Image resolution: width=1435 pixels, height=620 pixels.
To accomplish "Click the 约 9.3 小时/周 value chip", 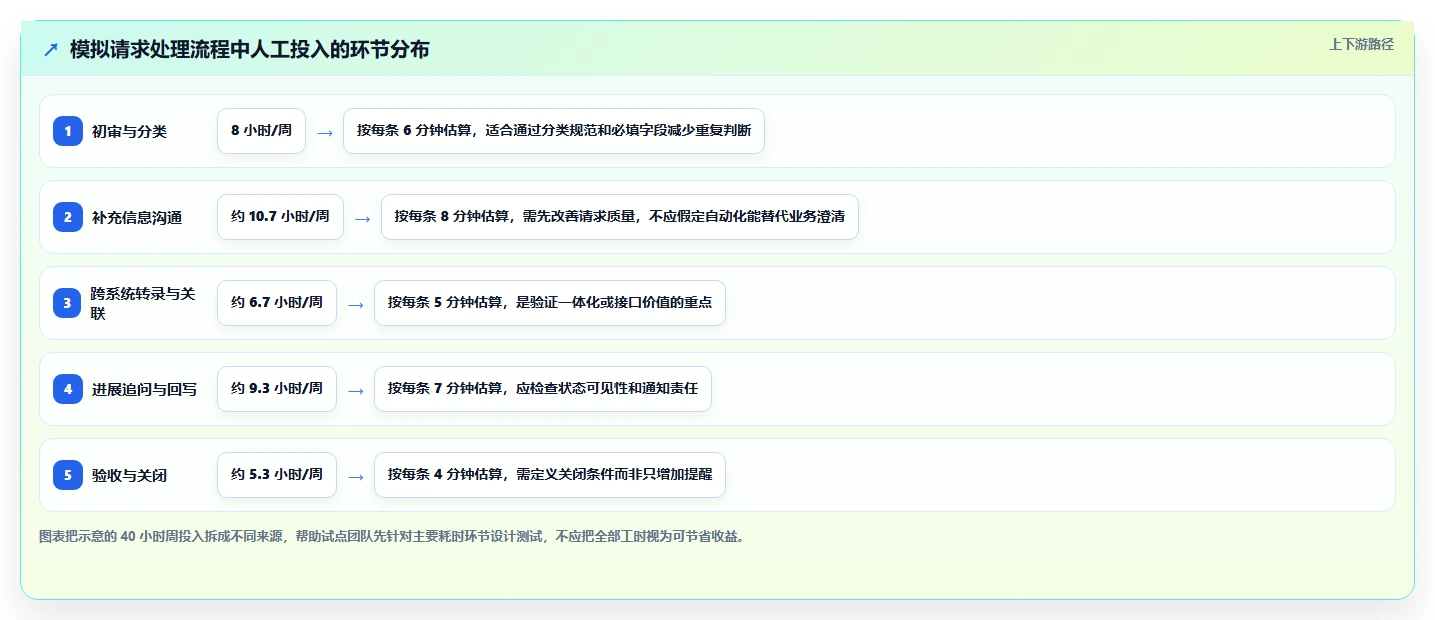I will pos(277,389).
